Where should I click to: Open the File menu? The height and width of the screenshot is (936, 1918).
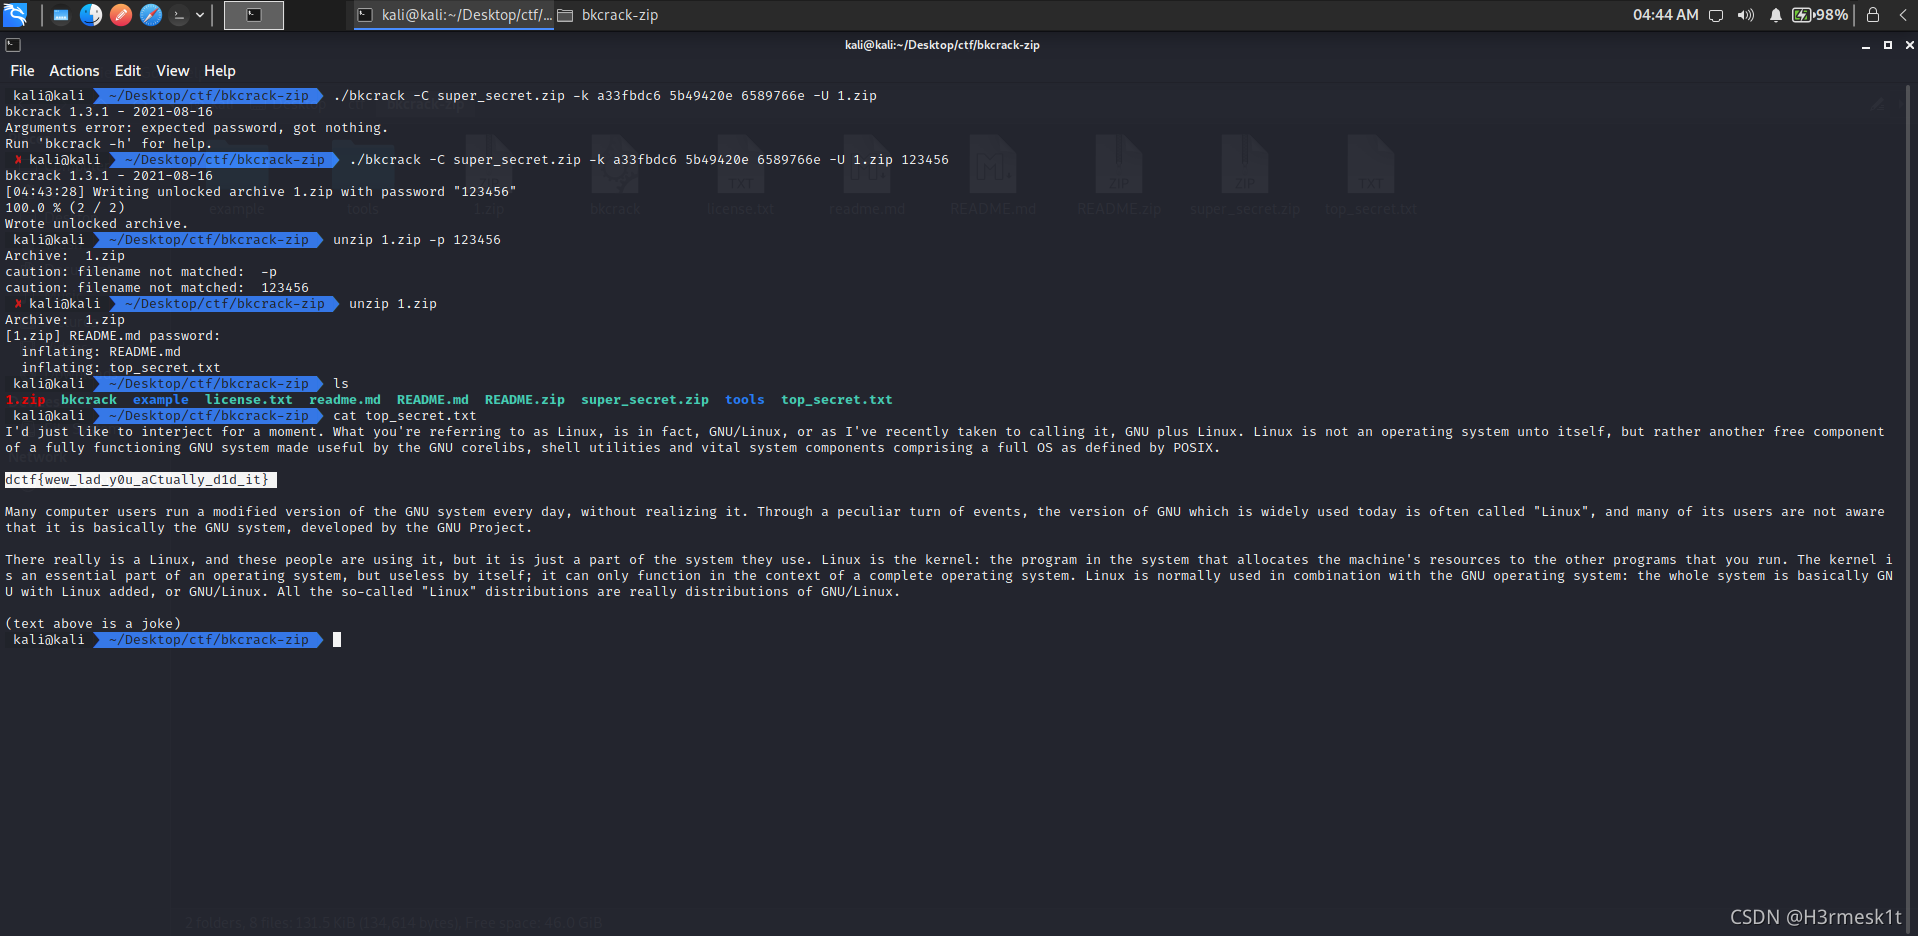coord(22,71)
